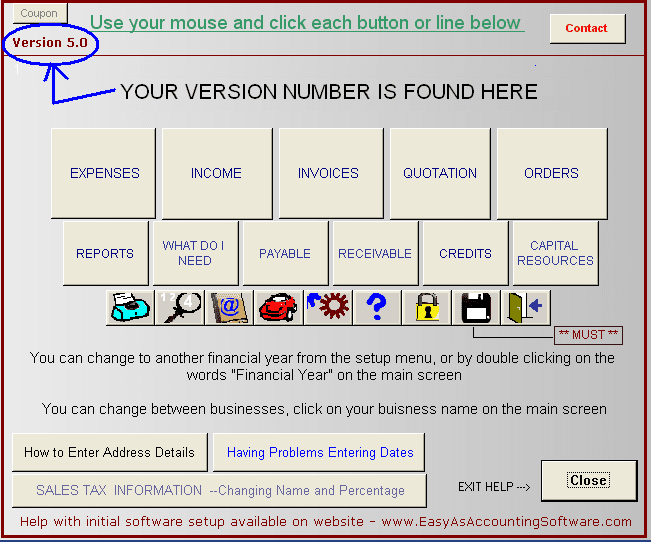The image size is (651, 542).
Task: Click the red car icon
Action: tap(279, 307)
